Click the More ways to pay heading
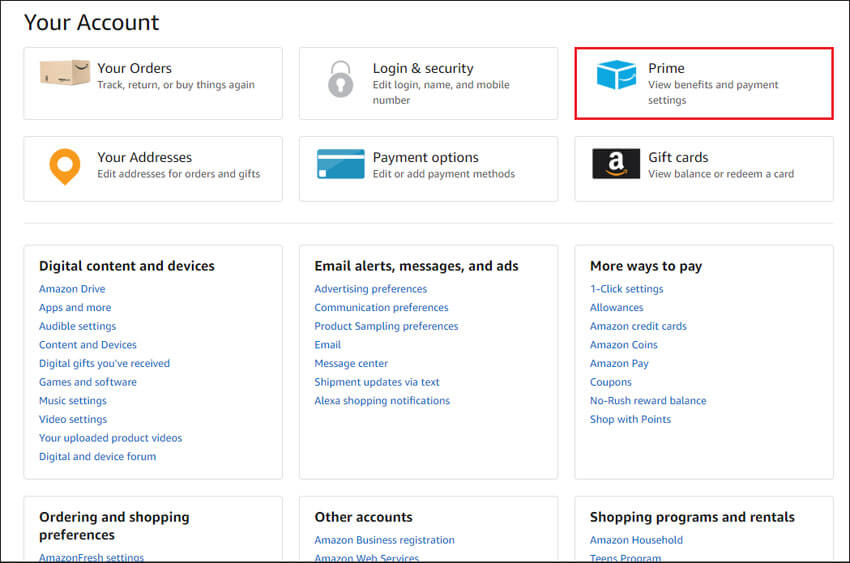The image size is (850, 563). point(646,266)
